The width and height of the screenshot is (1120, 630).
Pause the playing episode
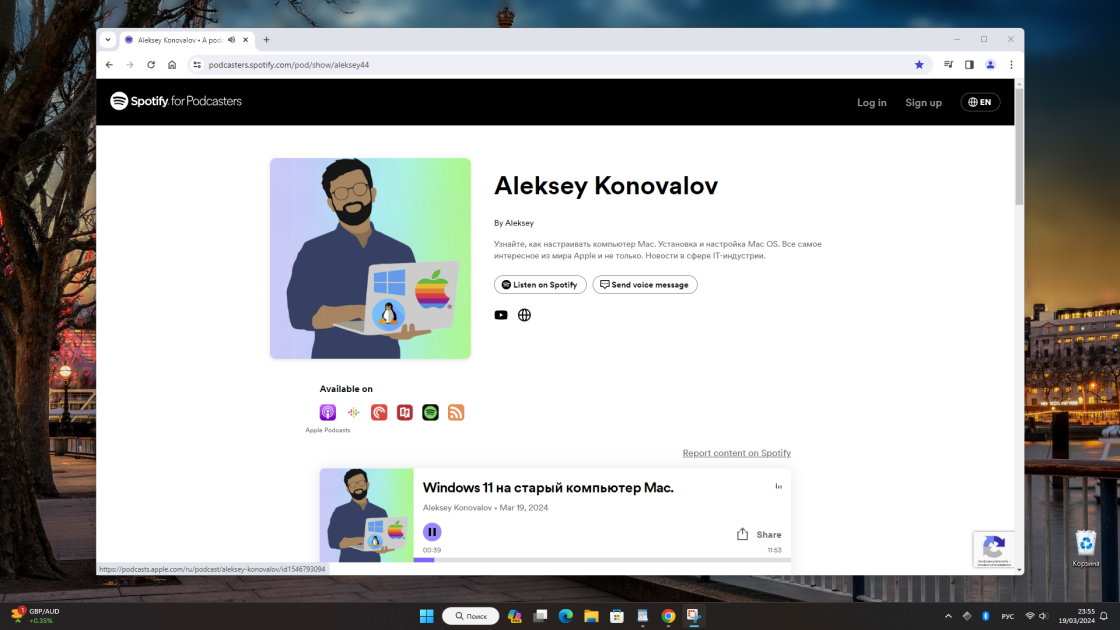click(x=432, y=531)
